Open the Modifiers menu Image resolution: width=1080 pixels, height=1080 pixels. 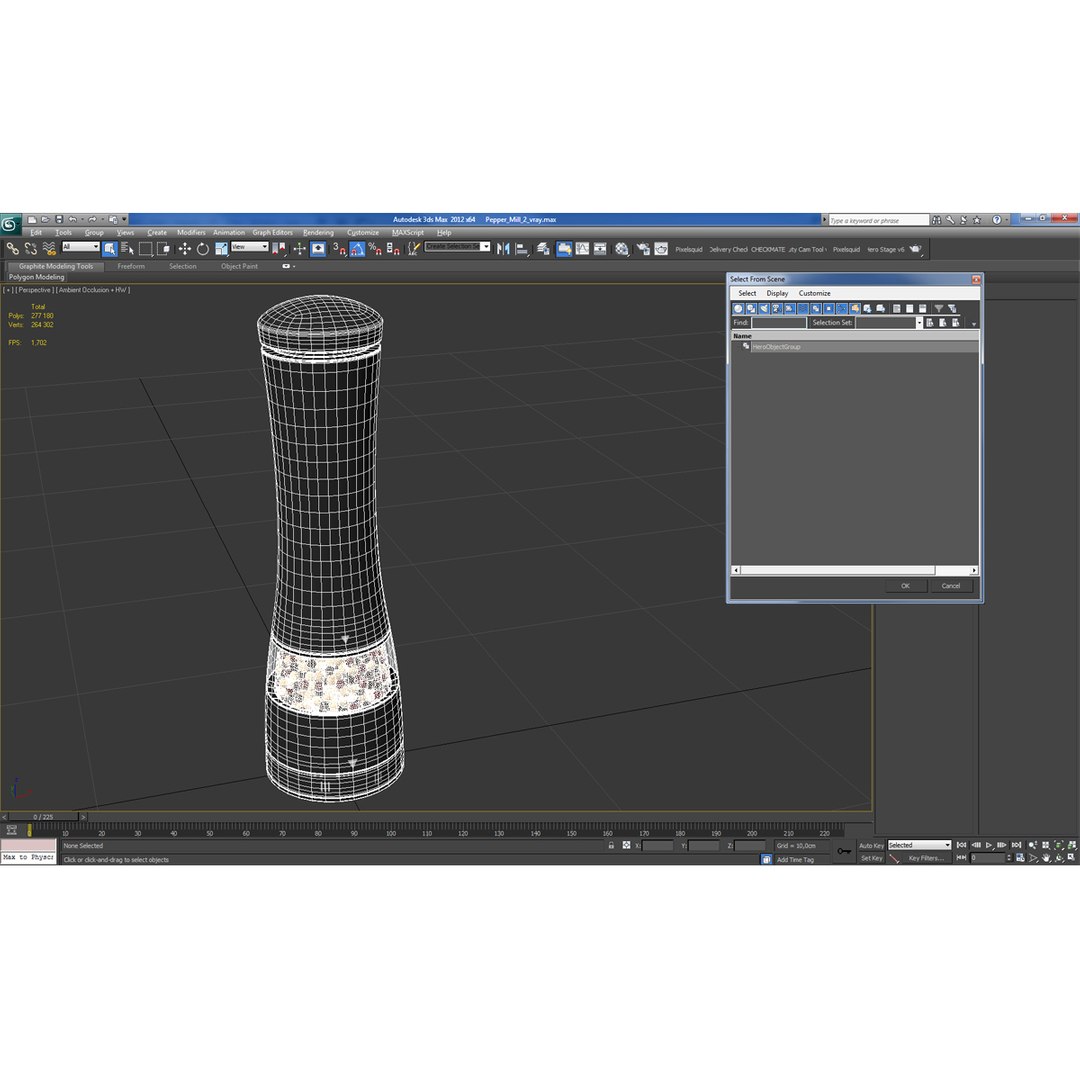tap(191, 233)
